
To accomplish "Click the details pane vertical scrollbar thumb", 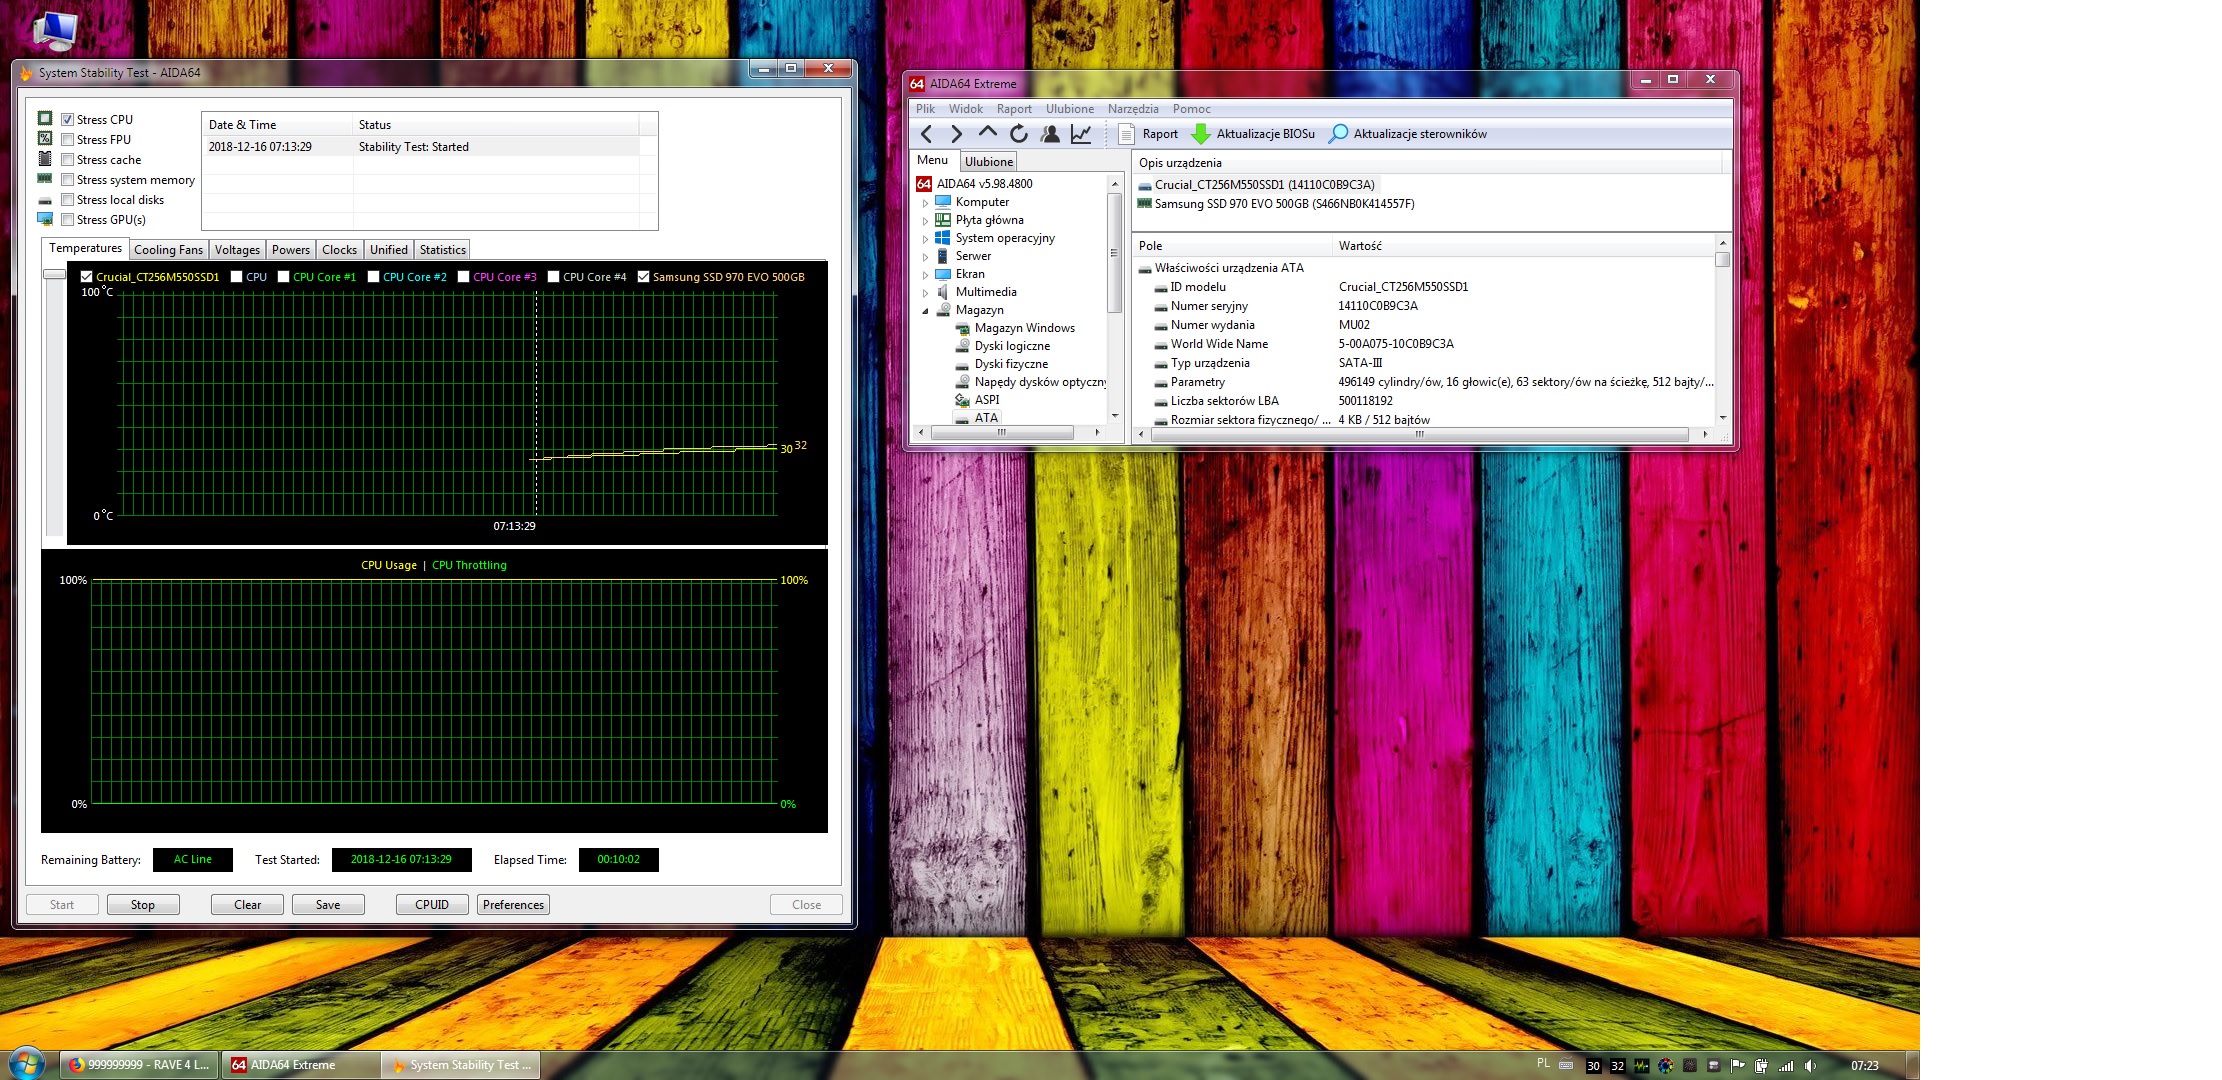I will [x=1722, y=260].
